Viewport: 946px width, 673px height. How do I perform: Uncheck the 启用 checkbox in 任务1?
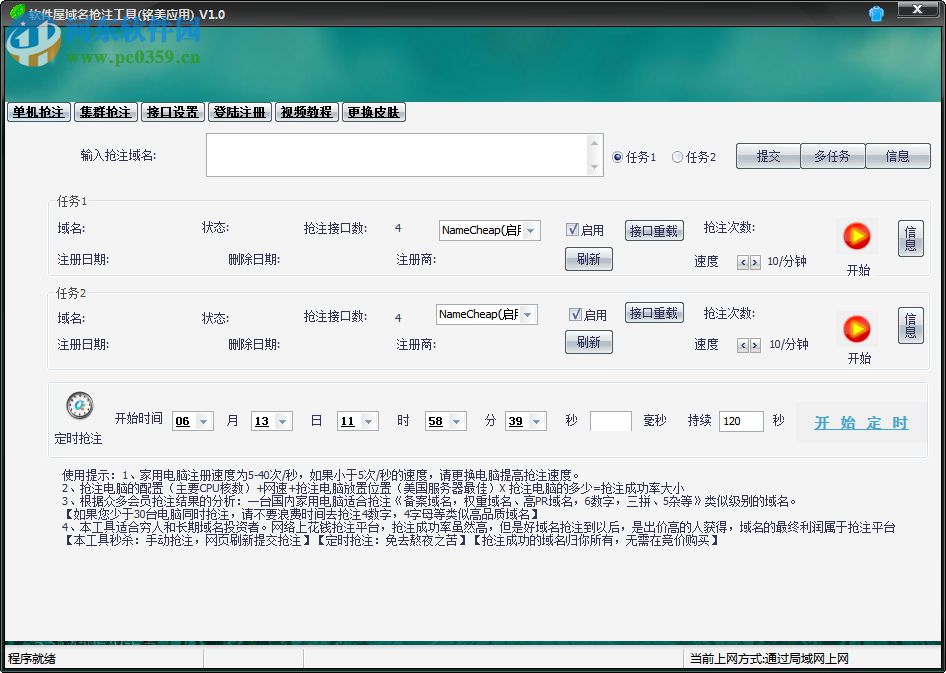pos(574,227)
